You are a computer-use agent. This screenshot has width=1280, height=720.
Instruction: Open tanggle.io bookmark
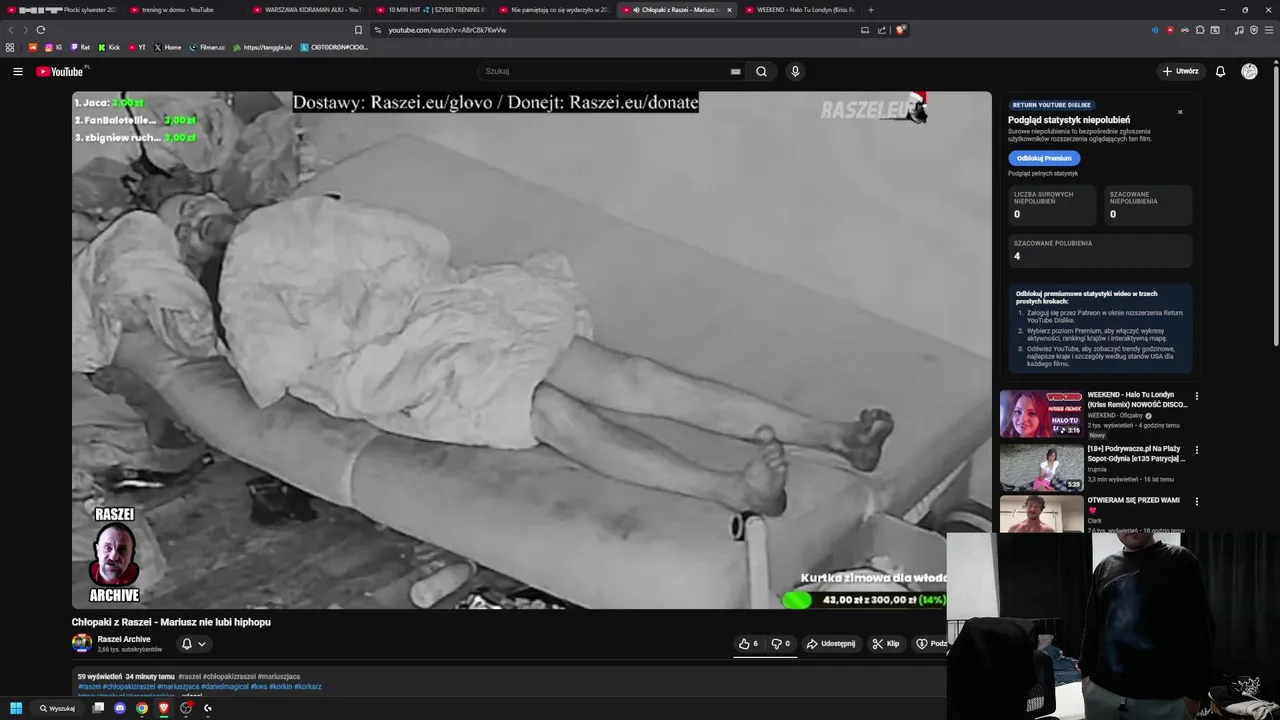click(x=262, y=47)
